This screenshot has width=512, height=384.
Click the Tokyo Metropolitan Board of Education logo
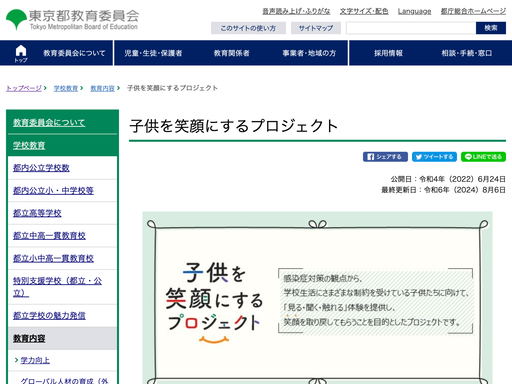(x=72, y=20)
